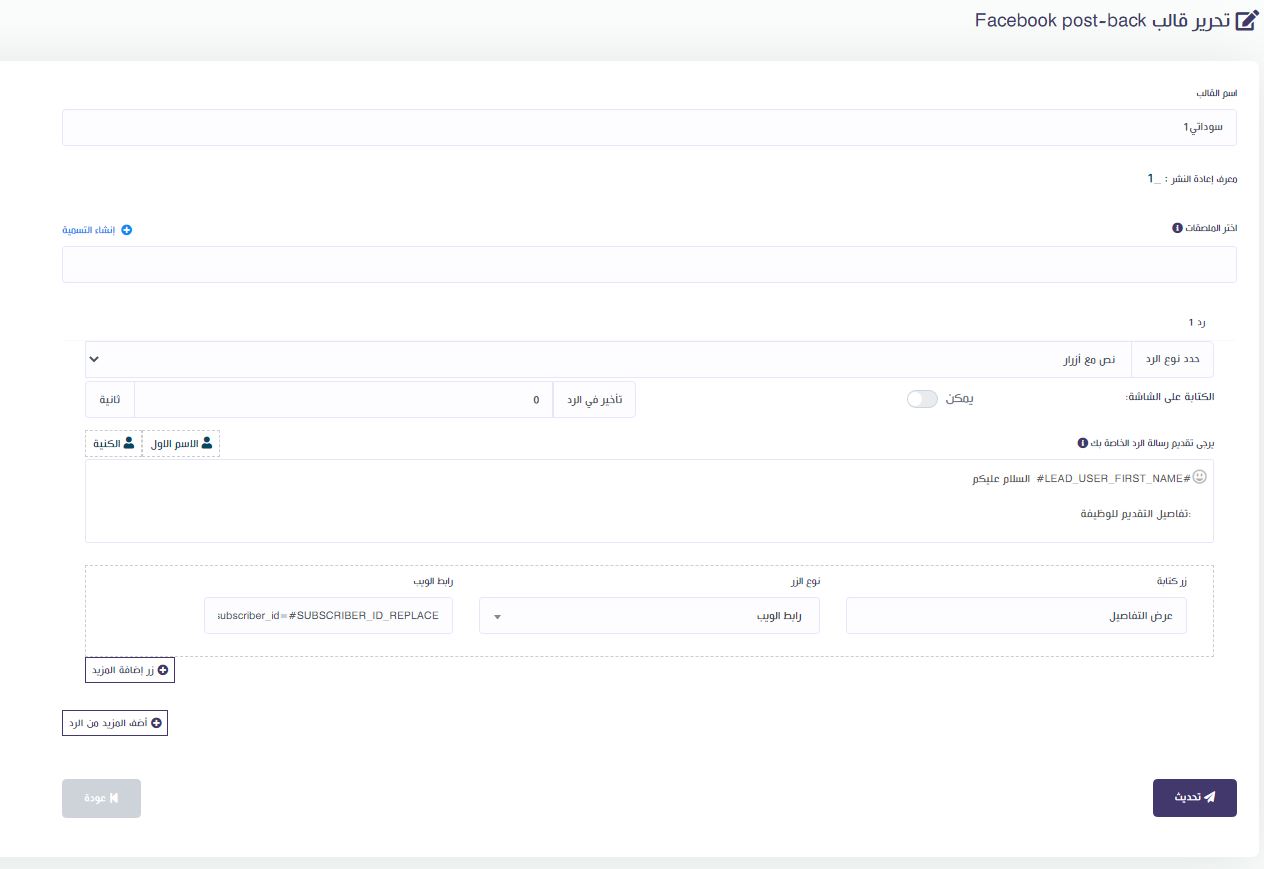The width and height of the screenshot is (1264, 869).
Task: Click the web URL input field
Action: 328,616
